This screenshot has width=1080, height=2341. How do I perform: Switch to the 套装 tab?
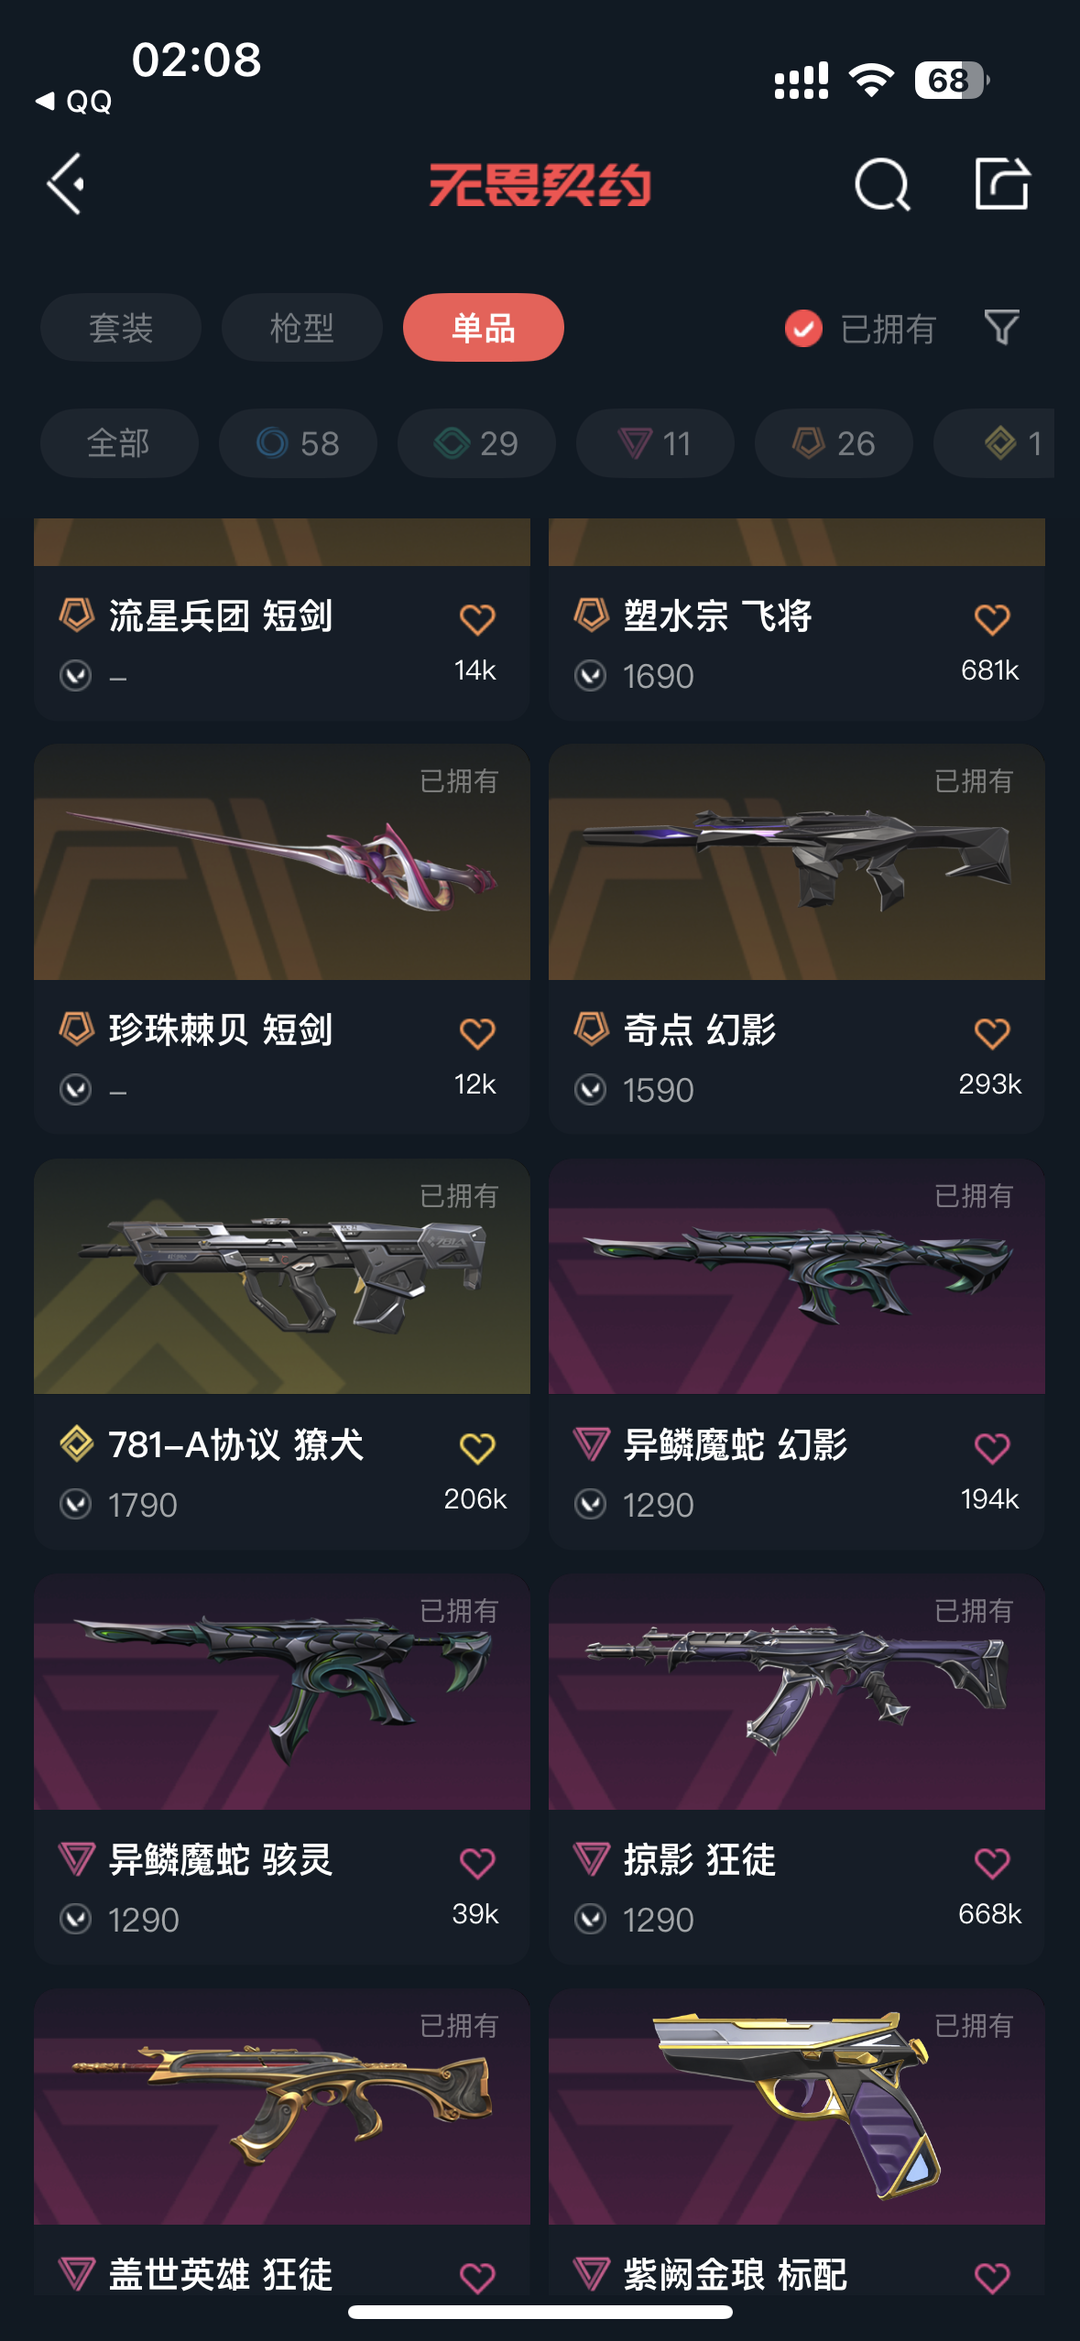coord(121,327)
